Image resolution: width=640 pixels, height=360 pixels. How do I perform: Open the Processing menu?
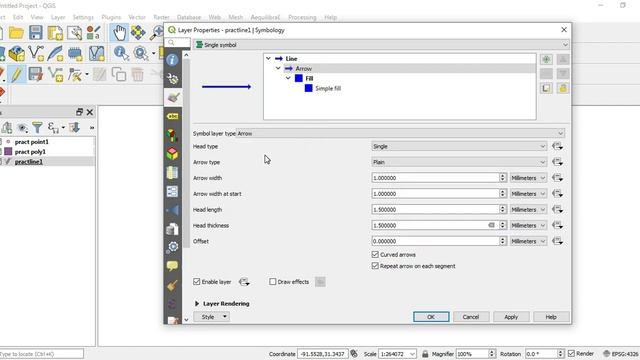coord(302,17)
